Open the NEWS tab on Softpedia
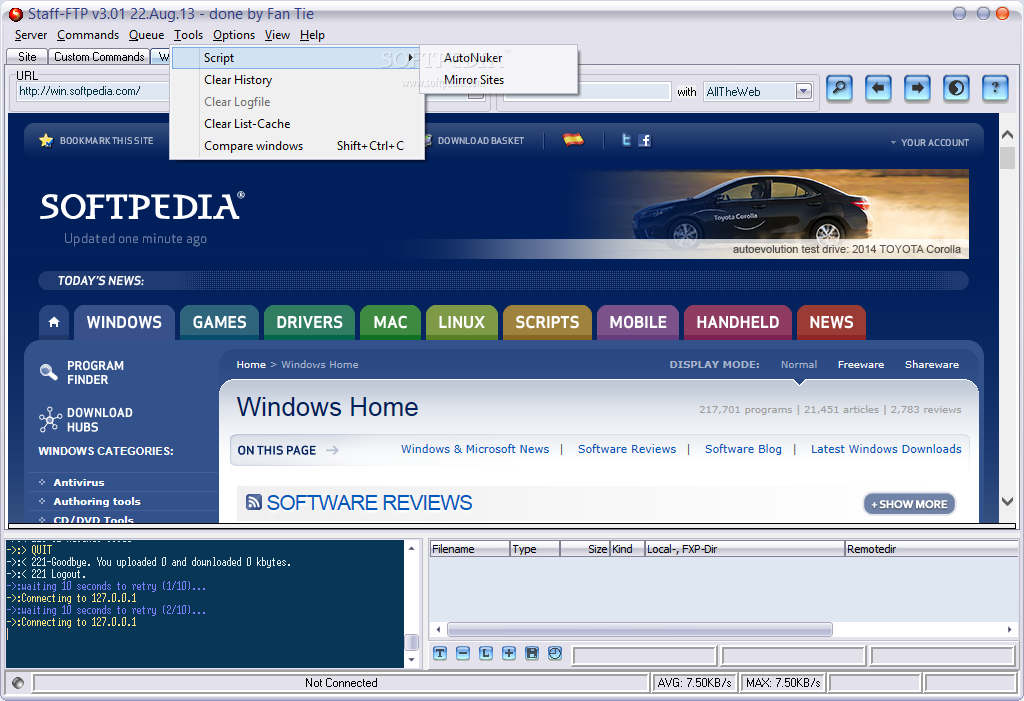 coord(831,322)
